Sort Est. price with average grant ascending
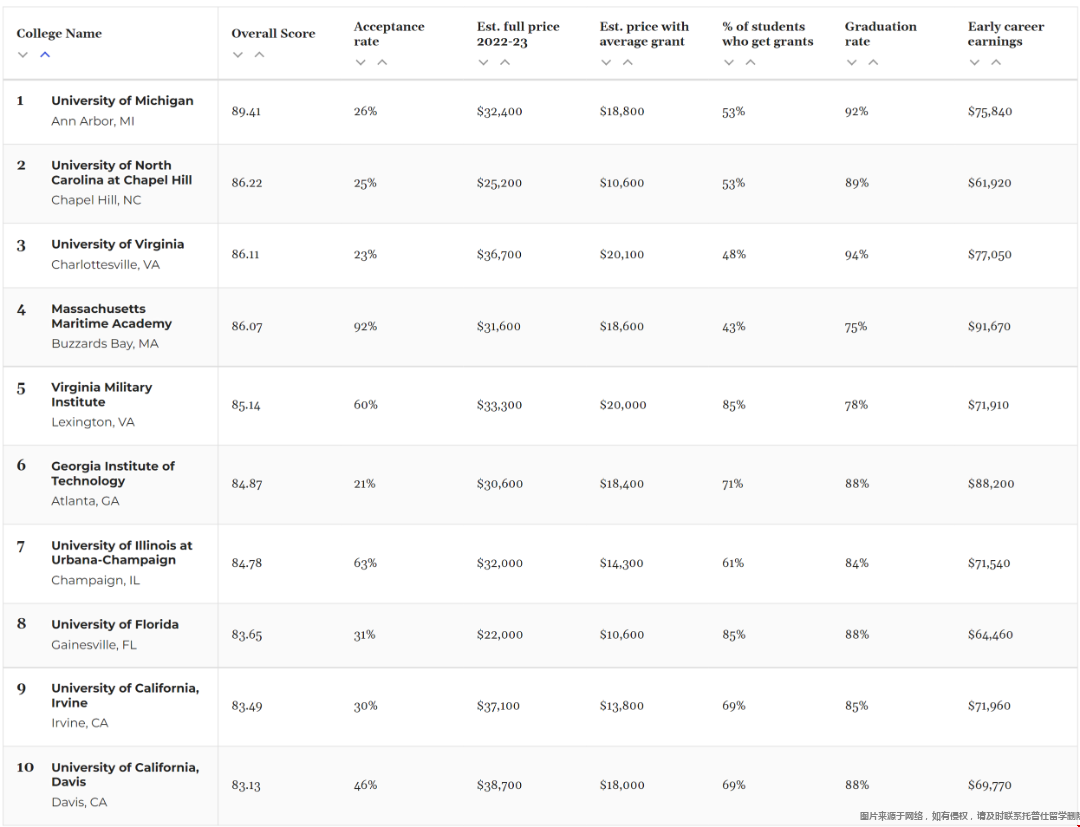Image resolution: width=1080 pixels, height=827 pixels. tap(628, 63)
